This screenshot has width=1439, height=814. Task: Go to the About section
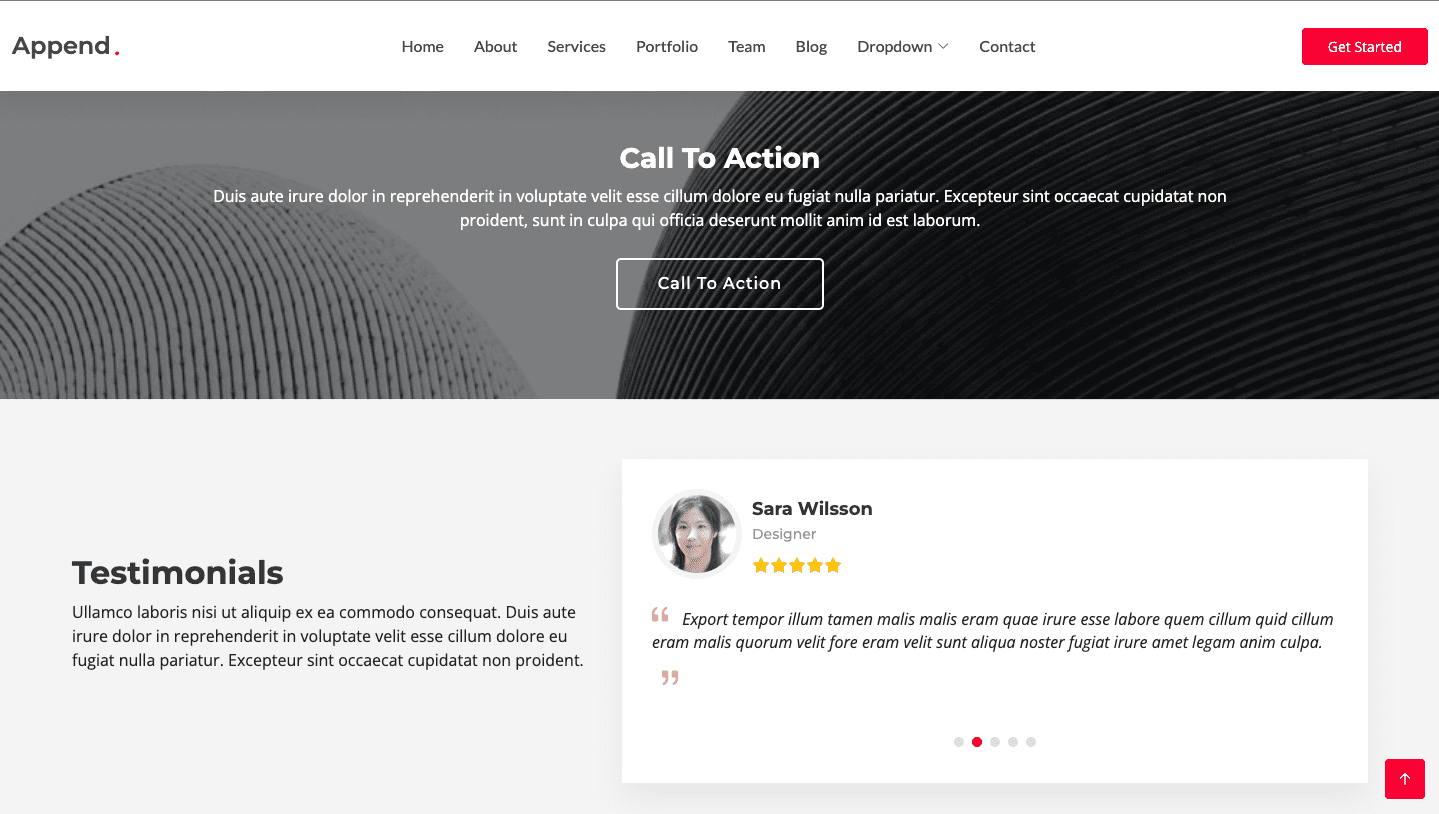495,47
